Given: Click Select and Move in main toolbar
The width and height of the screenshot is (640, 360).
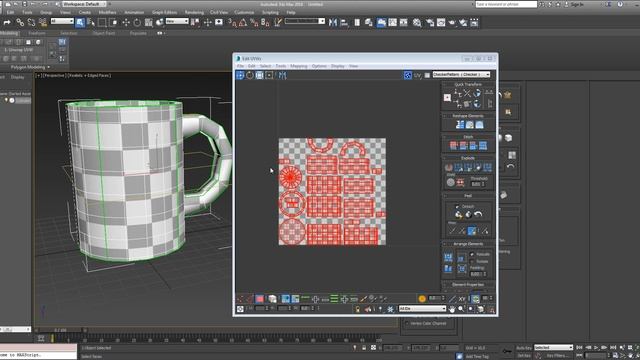Looking at the screenshot, I should coord(126,22).
